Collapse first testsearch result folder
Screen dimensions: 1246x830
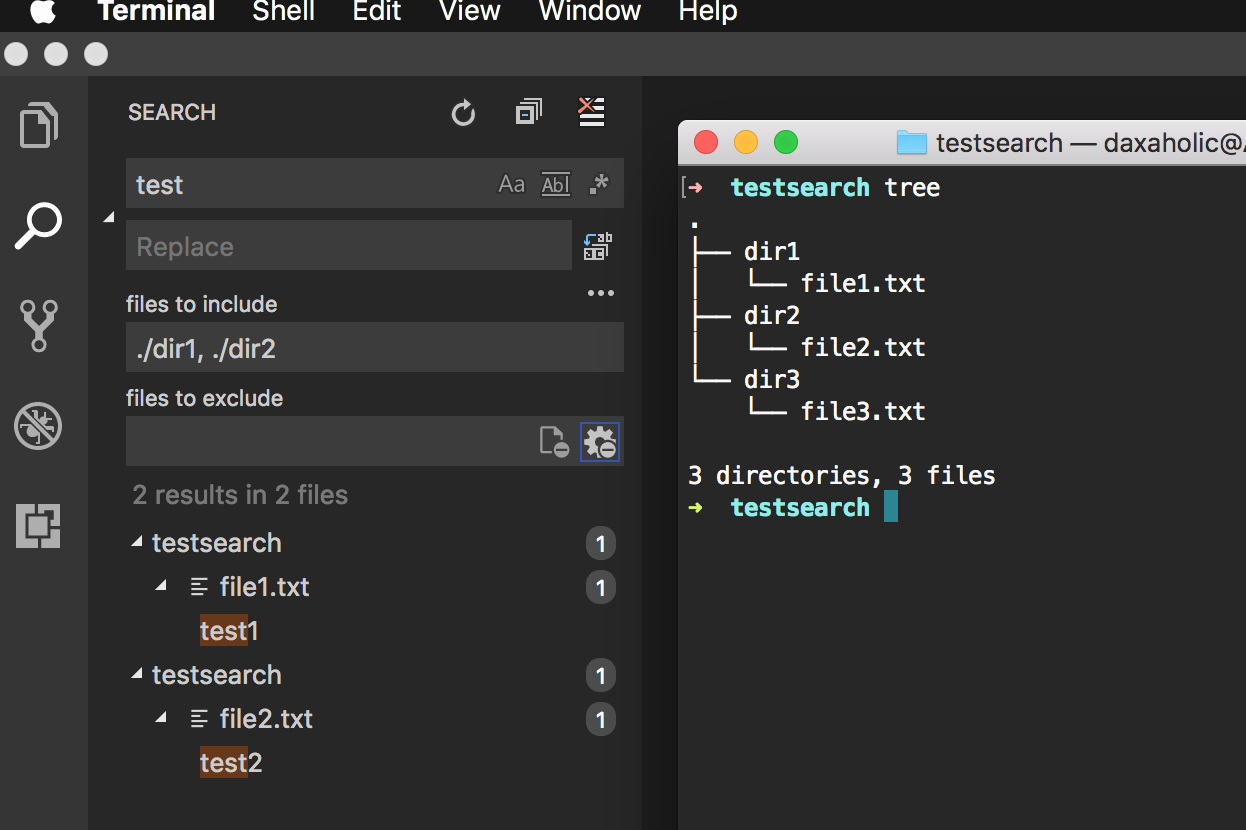137,542
